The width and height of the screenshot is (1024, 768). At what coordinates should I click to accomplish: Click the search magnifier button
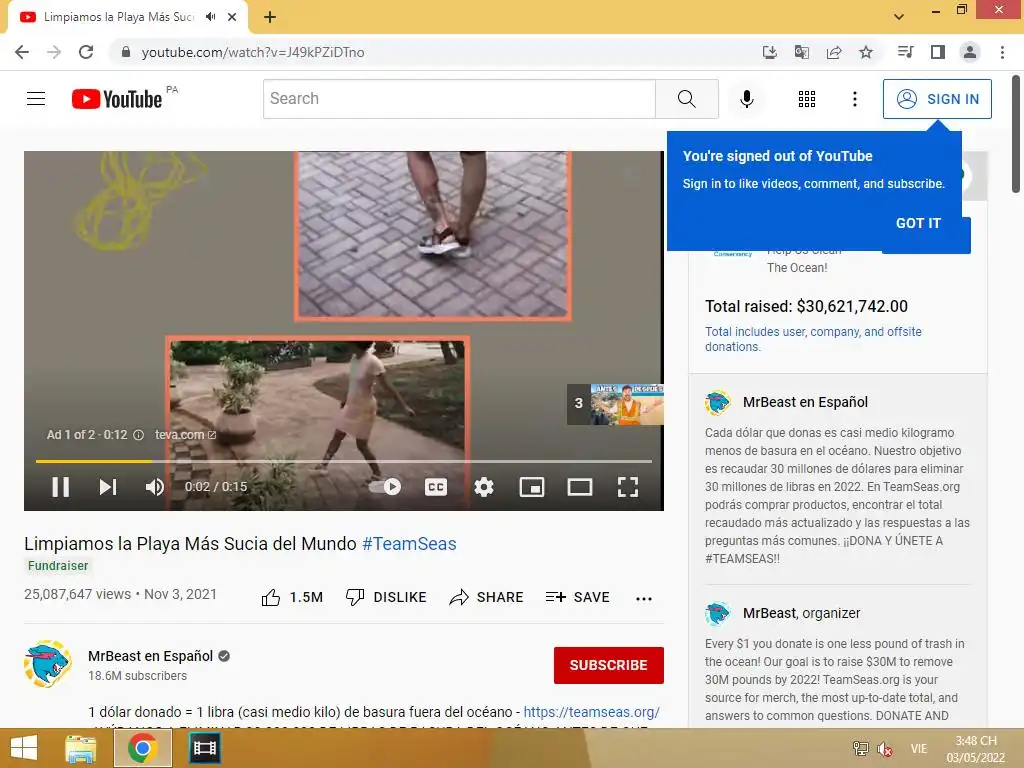pyautogui.click(x=686, y=99)
